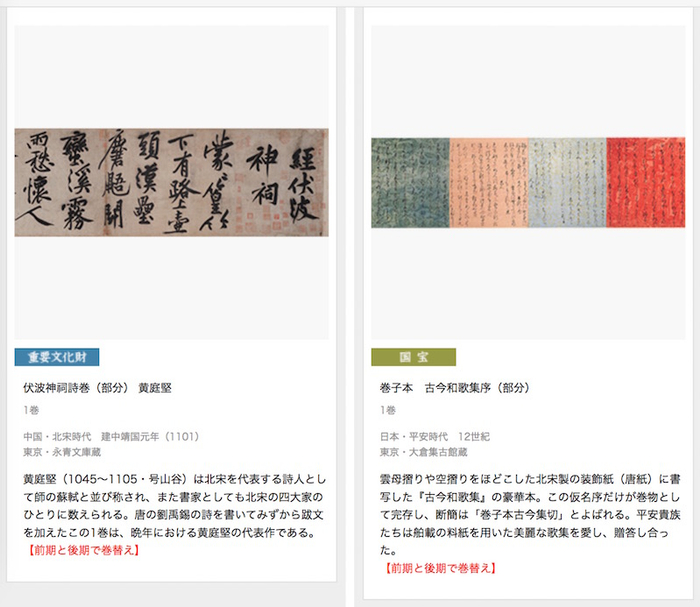Click the green section of the Kokinshu scroll
The height and width of the screenshot is (607, 700).
(x=410, y=183)
